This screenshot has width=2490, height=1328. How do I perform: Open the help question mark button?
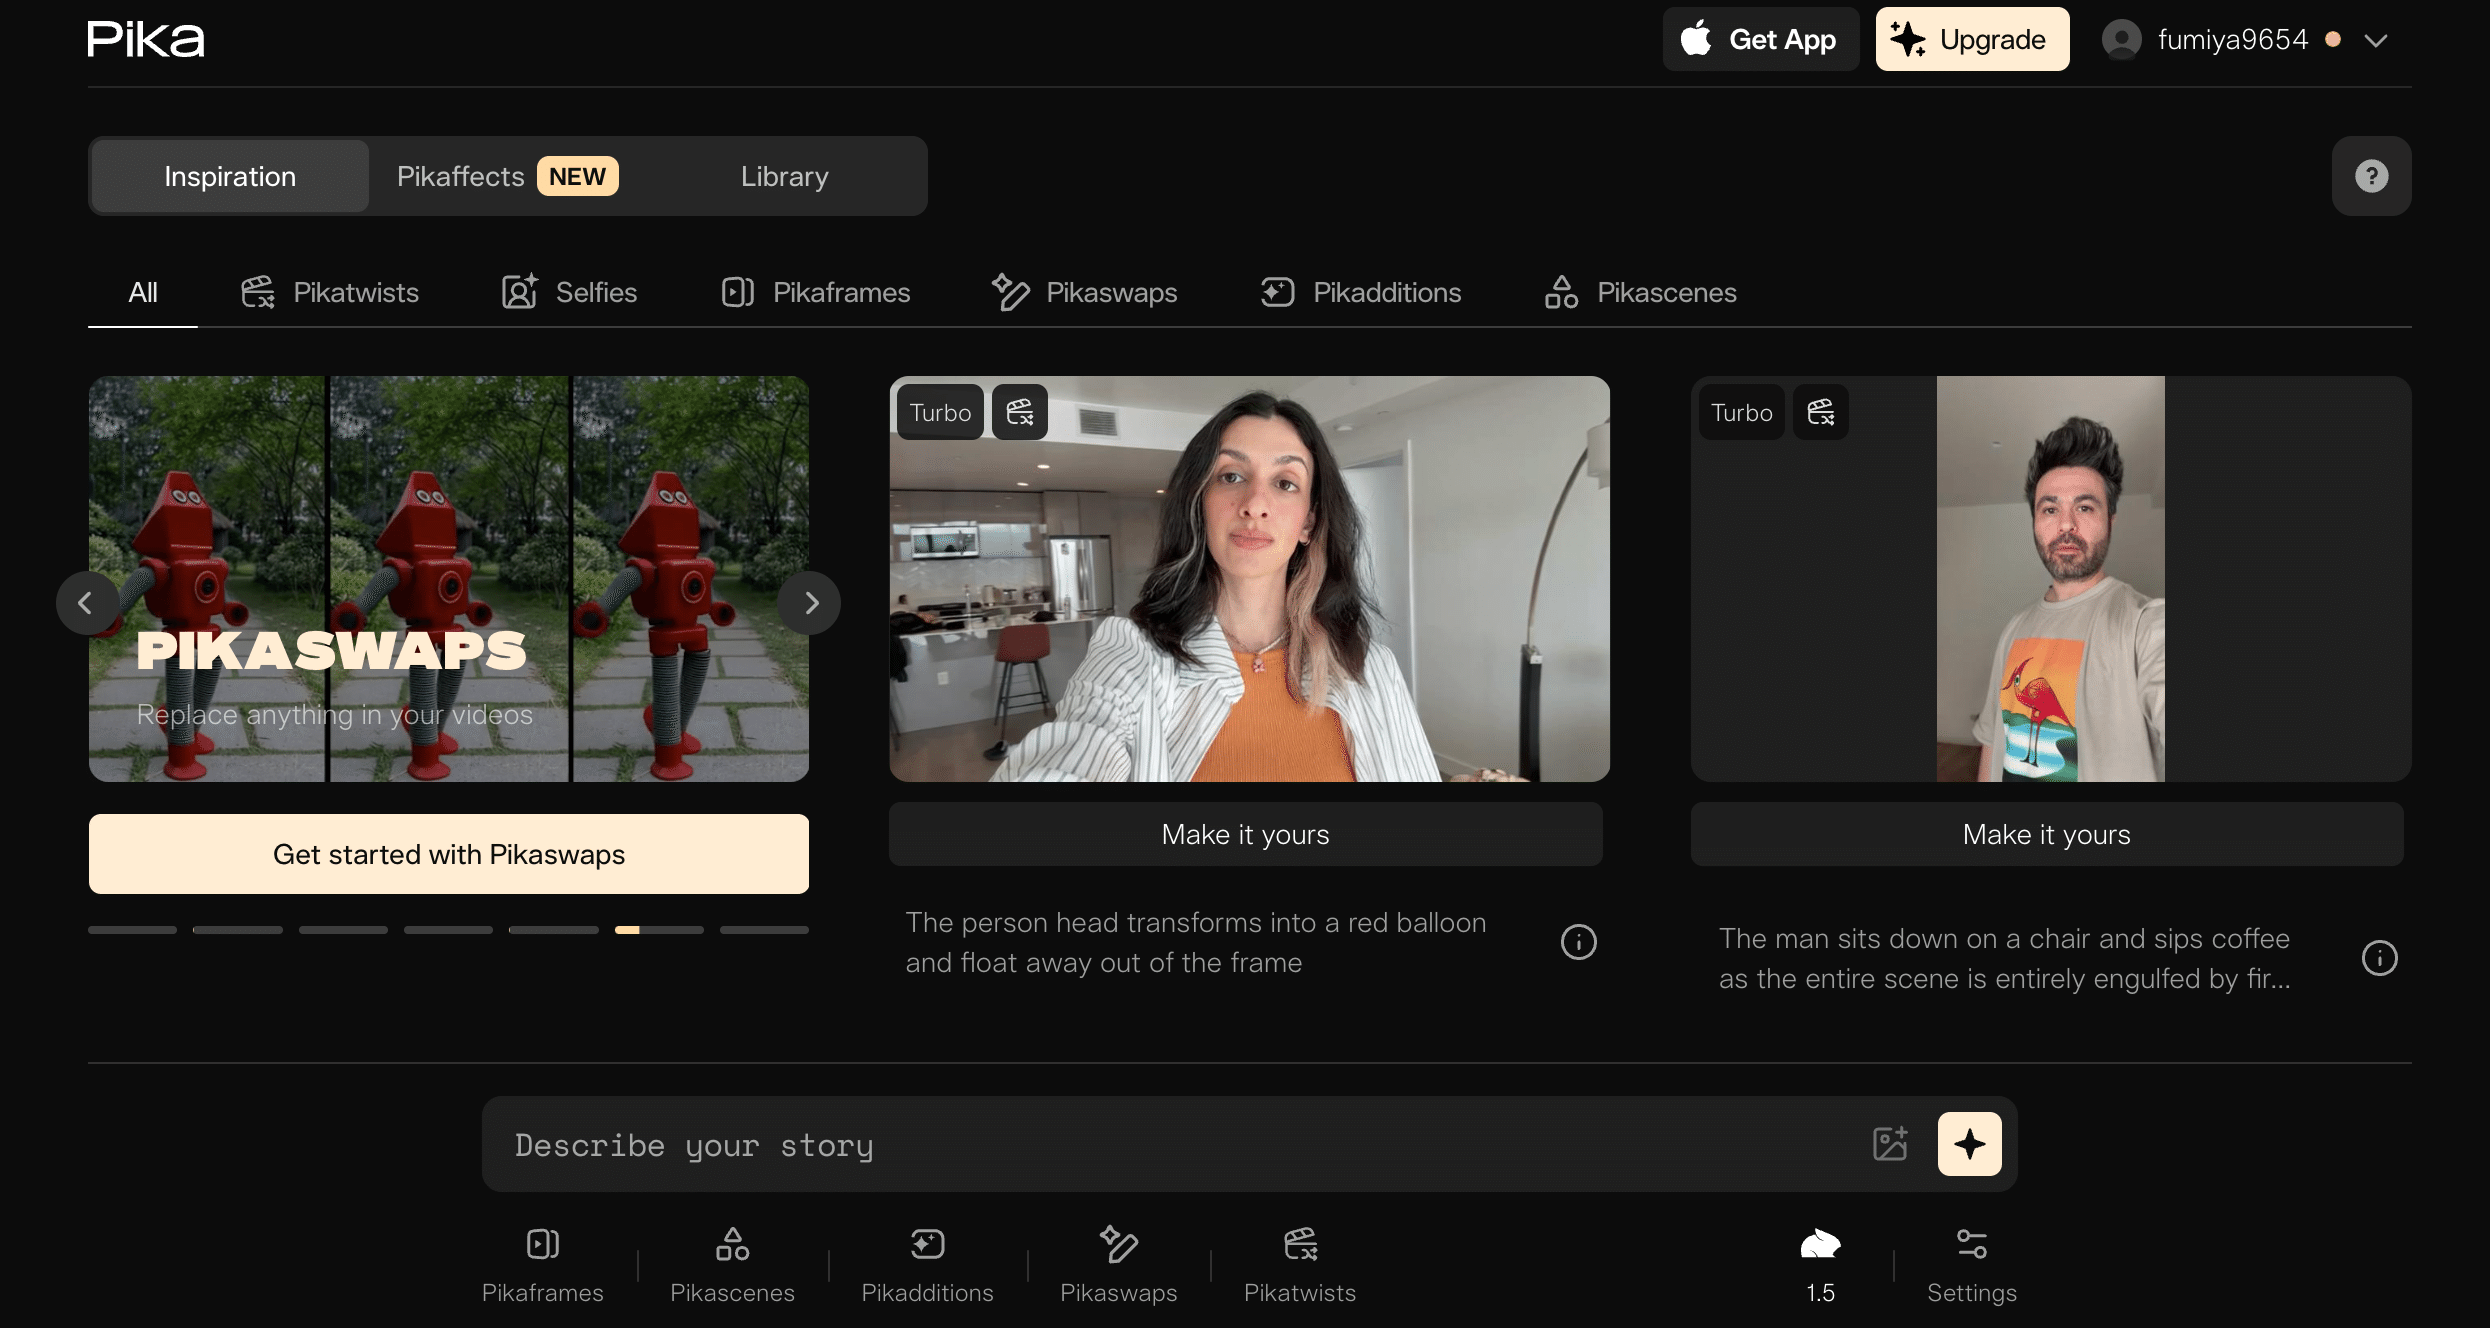2371,176
